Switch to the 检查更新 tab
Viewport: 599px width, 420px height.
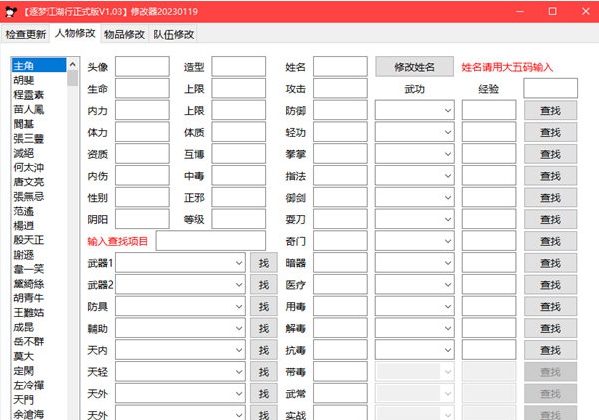(26, 34)
